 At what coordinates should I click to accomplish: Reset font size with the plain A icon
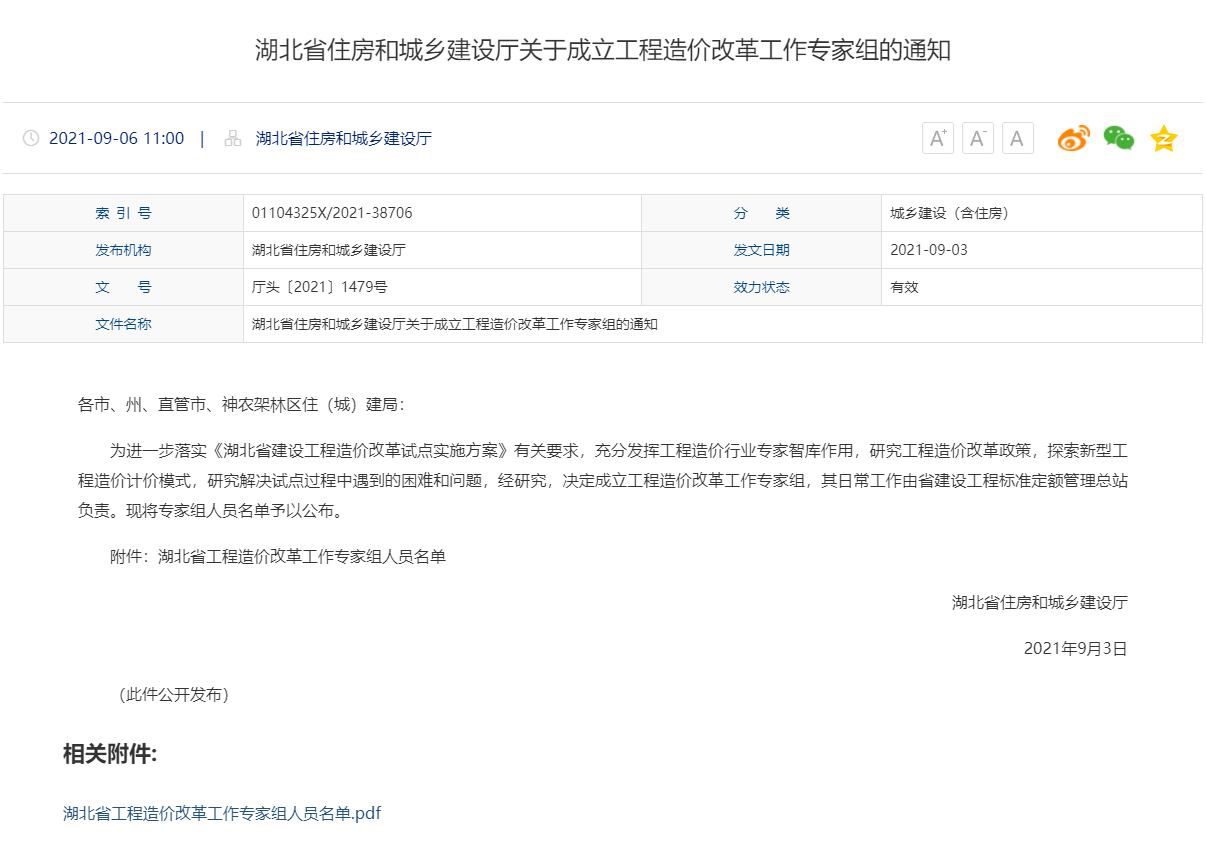[x=1017, y=138]
